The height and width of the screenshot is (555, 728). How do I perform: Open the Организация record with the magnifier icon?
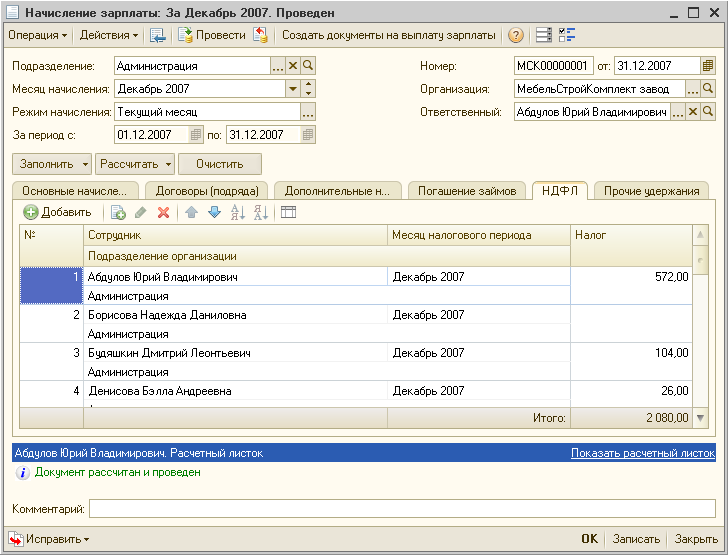(708, 88)
